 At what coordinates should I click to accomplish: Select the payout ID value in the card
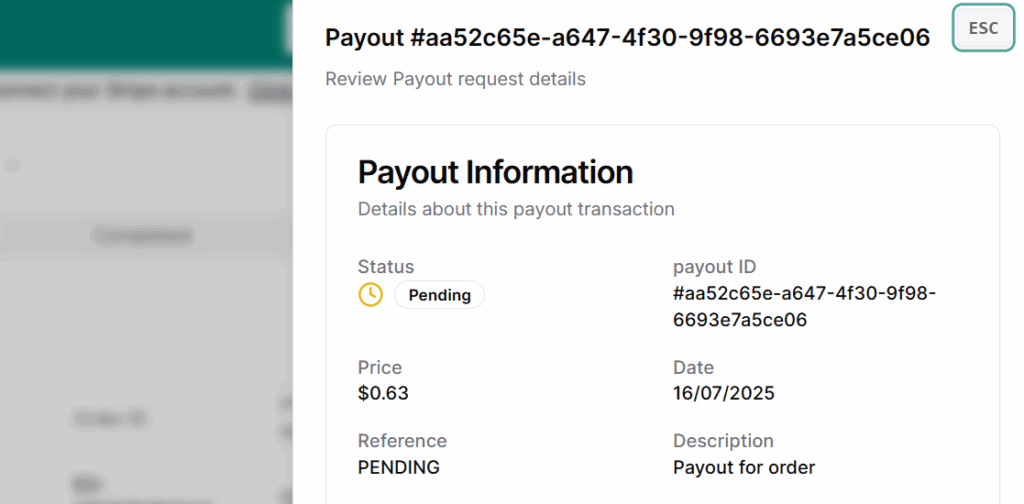(x=804, y=307)
